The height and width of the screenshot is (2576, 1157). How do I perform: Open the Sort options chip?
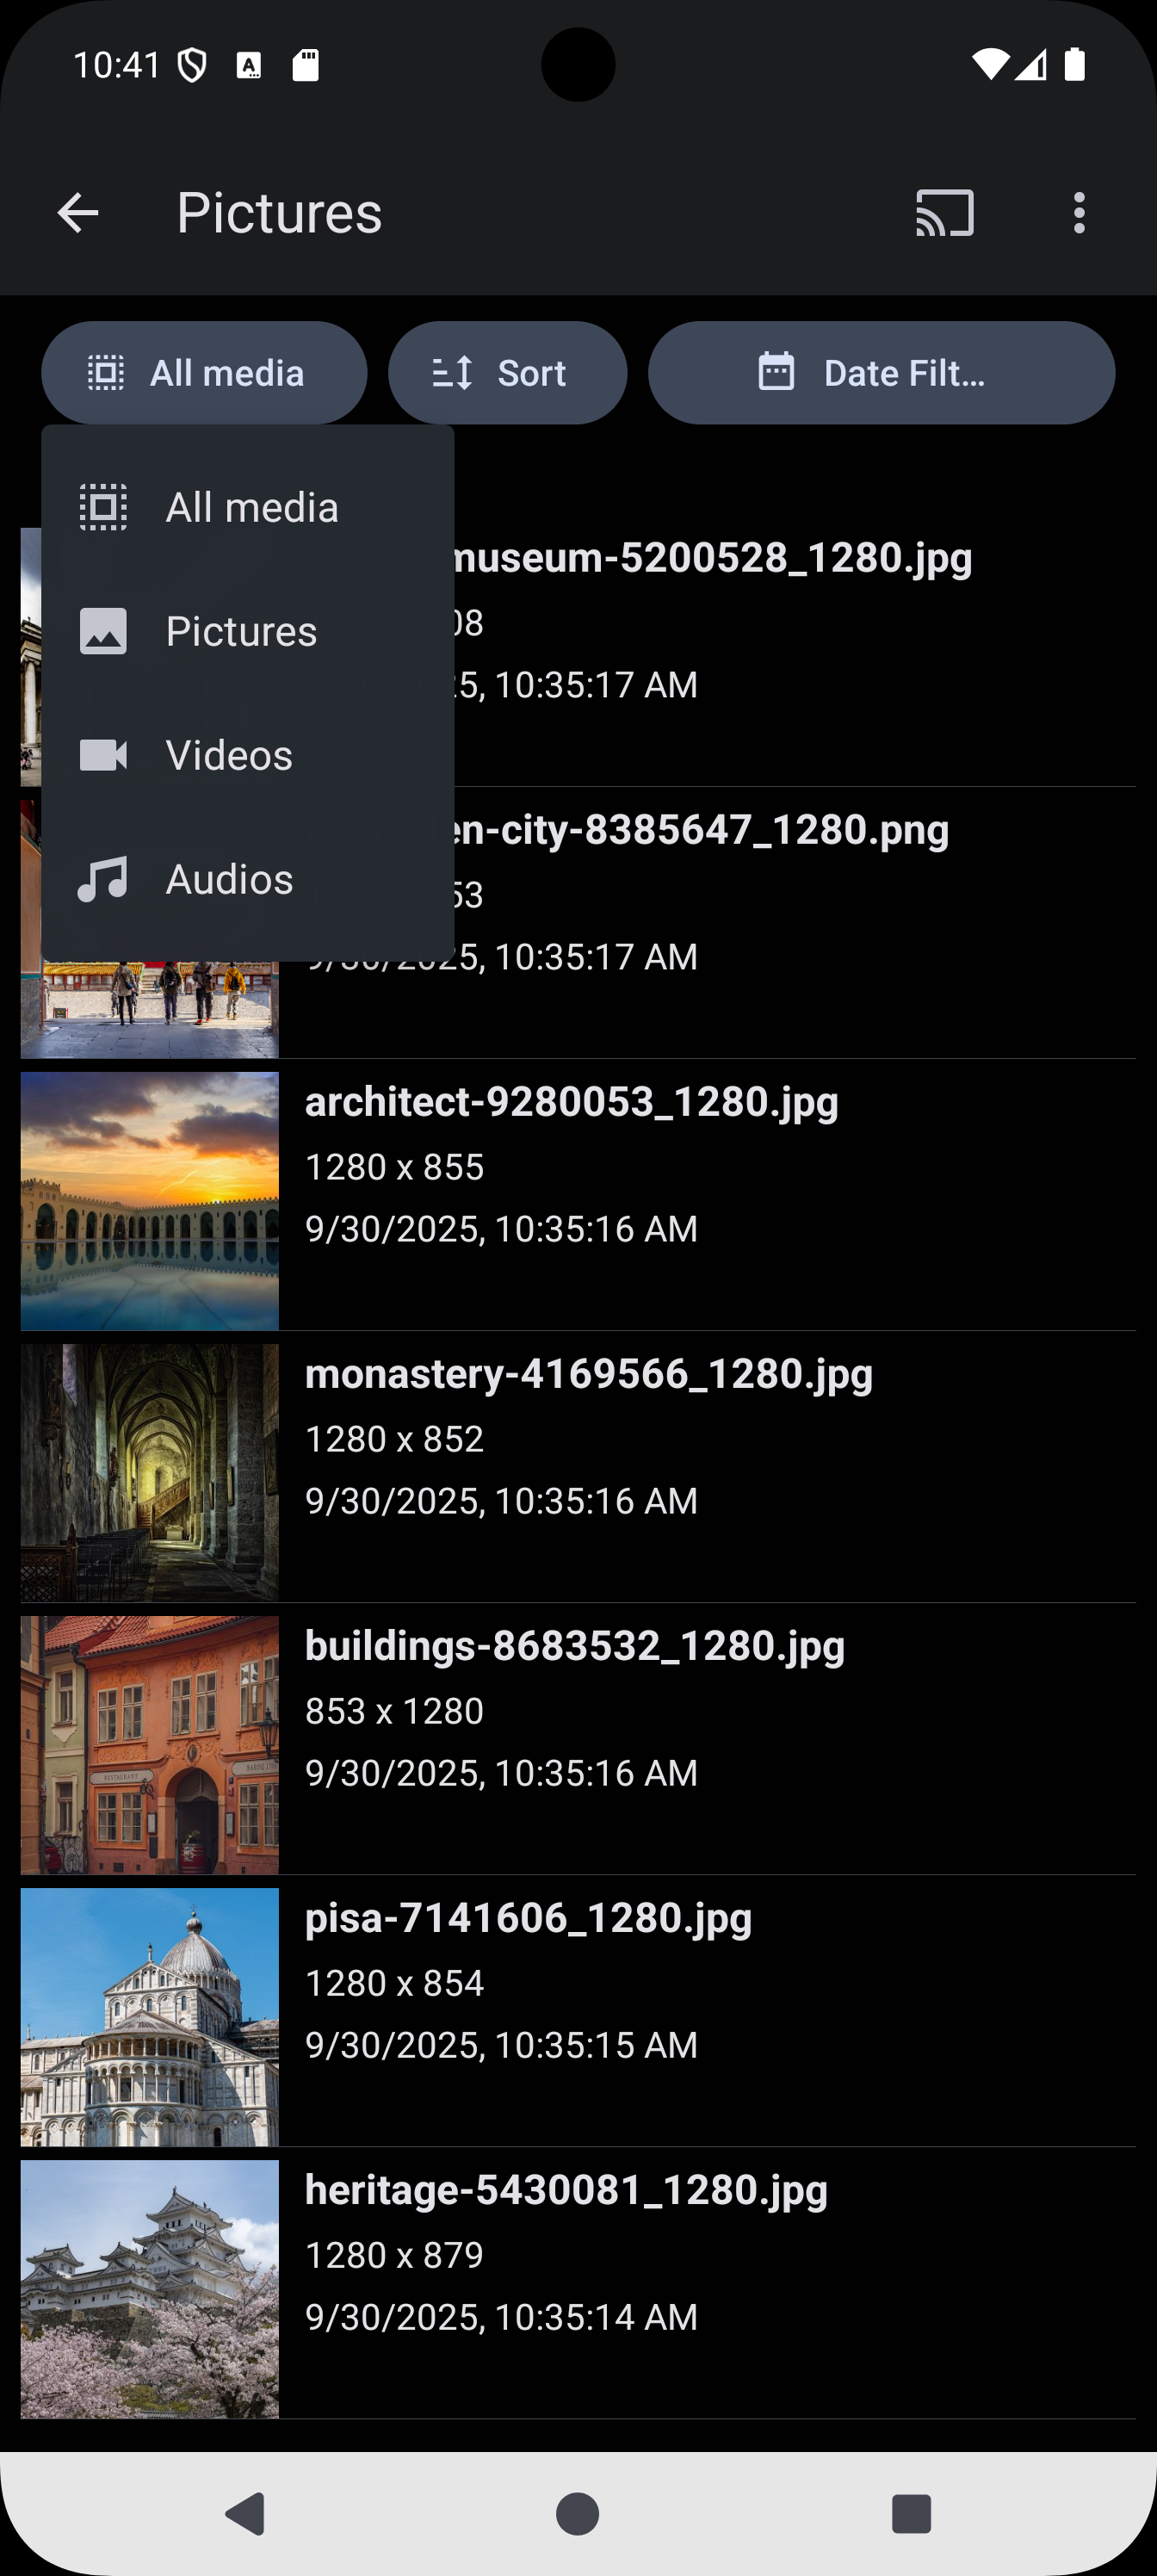tap(507, 373)
